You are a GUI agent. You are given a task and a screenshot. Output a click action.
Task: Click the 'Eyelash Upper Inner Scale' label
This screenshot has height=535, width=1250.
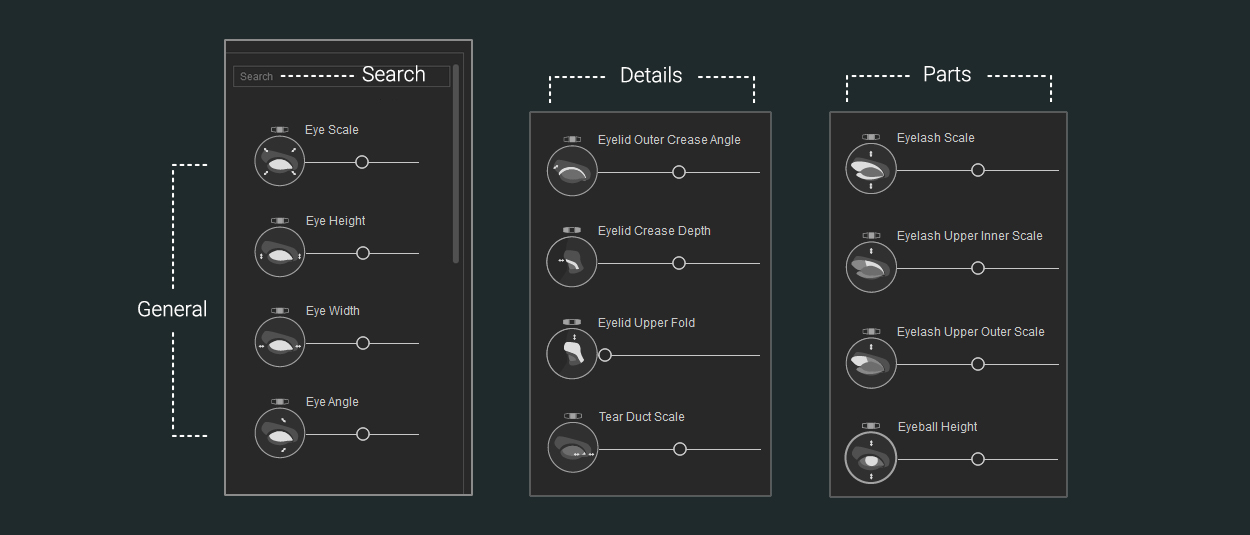(x=970, y=236)
